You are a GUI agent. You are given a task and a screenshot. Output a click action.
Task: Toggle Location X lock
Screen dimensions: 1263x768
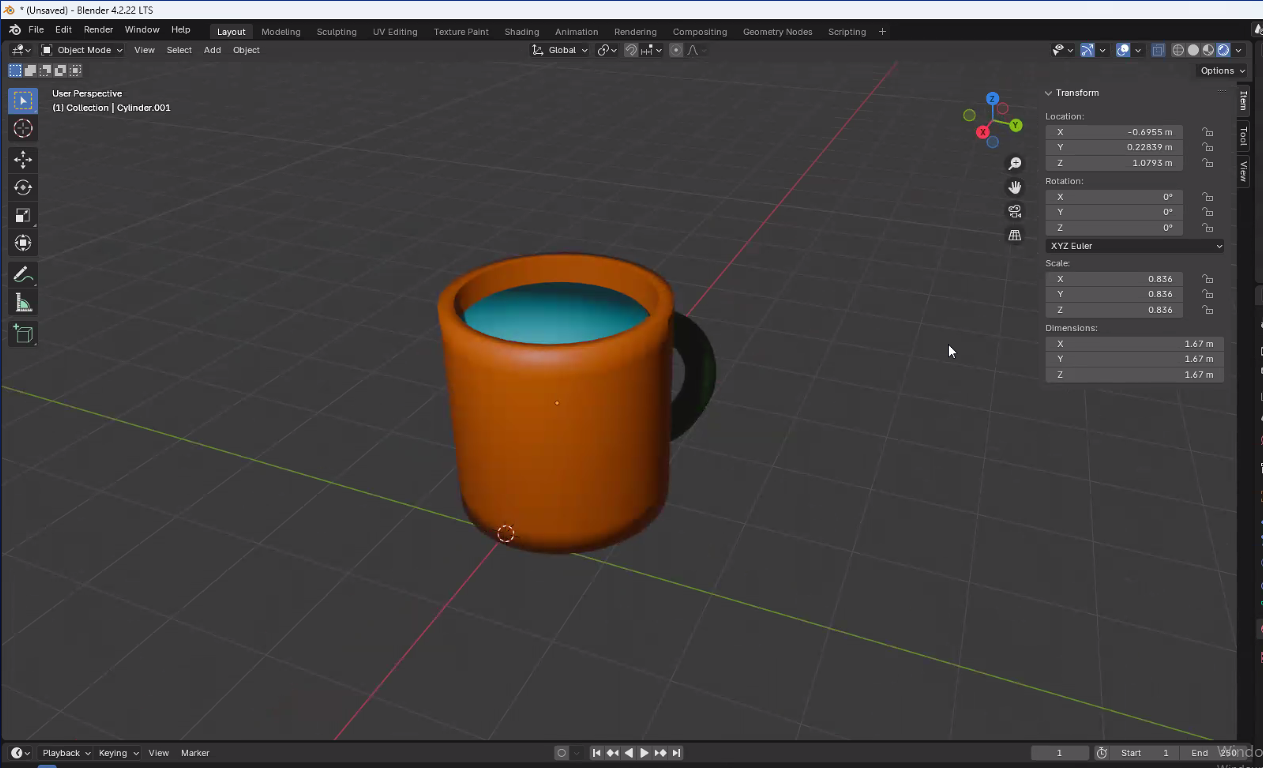click(1208, 132)
